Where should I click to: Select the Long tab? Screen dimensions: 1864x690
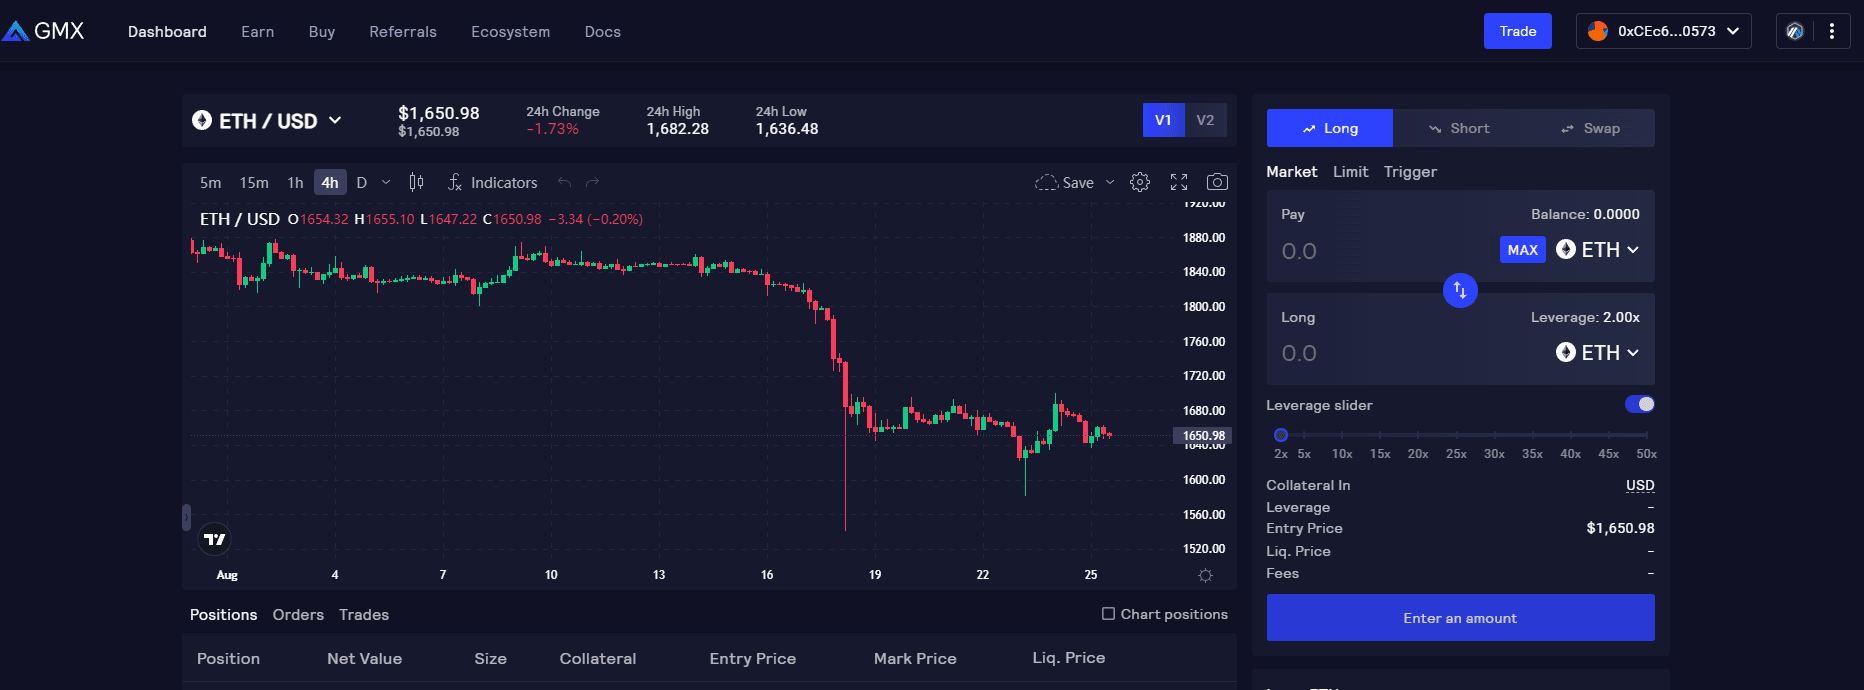[1330, 128]
